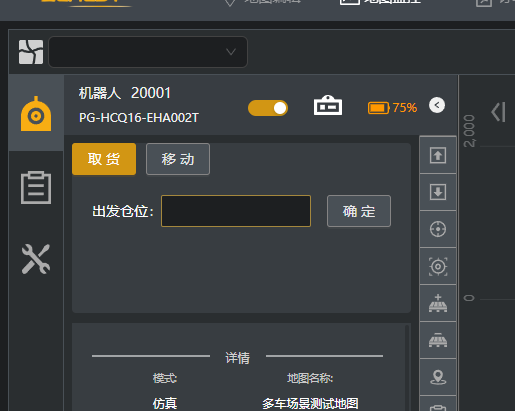Select the 取货 tab
515x411 pixels.
click(x=104, y=159)
